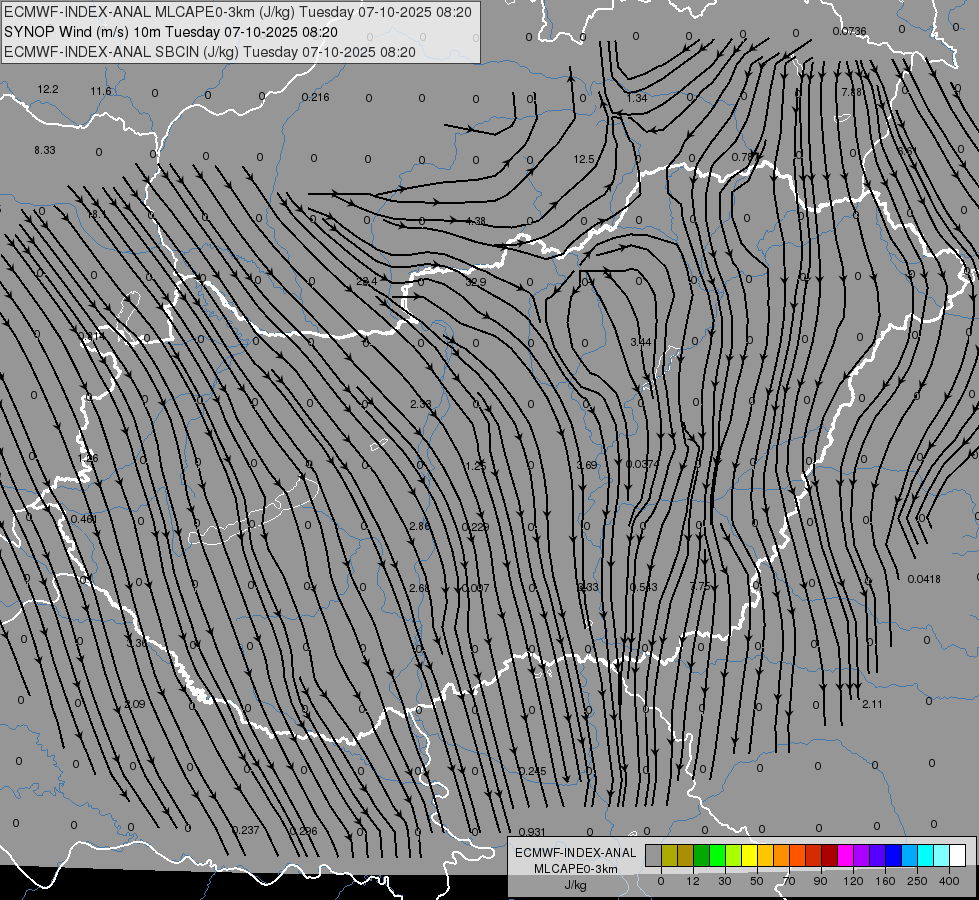Image resolution: width=979 pixels, height=900 pixels.
Task: Click the legend tick label 400
Action: [x=949, y=881]
